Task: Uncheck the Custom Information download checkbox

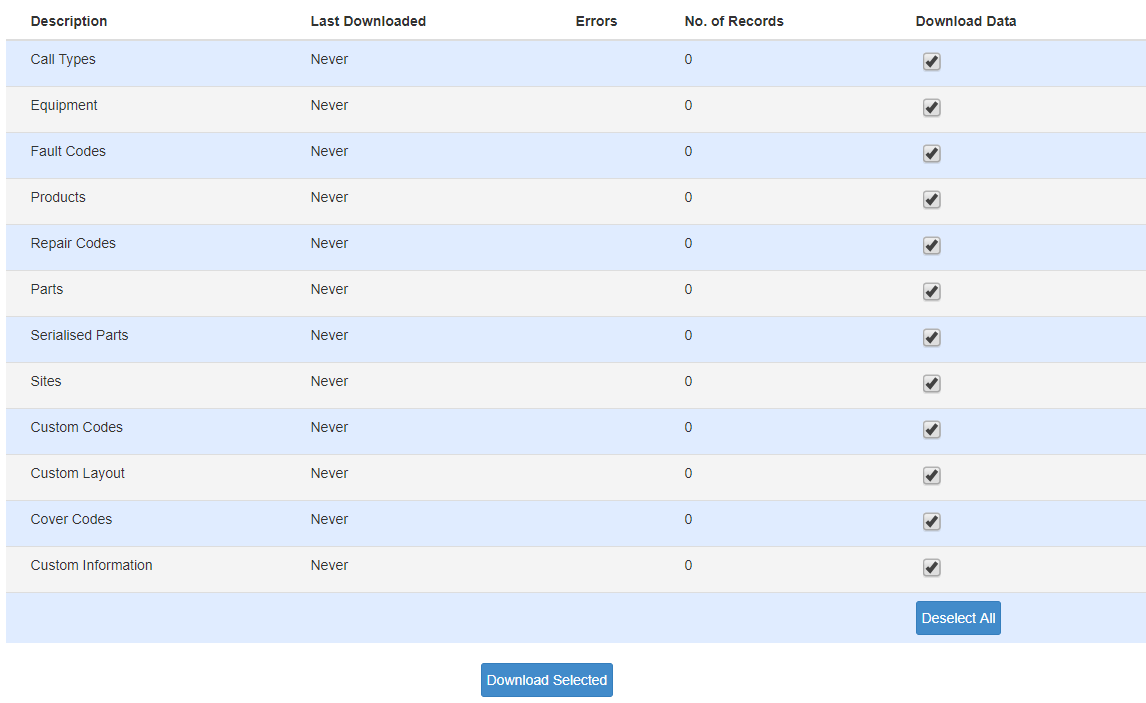Action: [931, 568]
